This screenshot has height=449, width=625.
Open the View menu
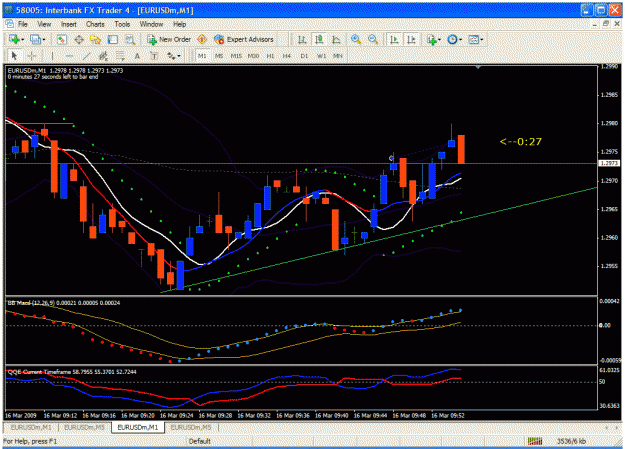tap(44, 24)
